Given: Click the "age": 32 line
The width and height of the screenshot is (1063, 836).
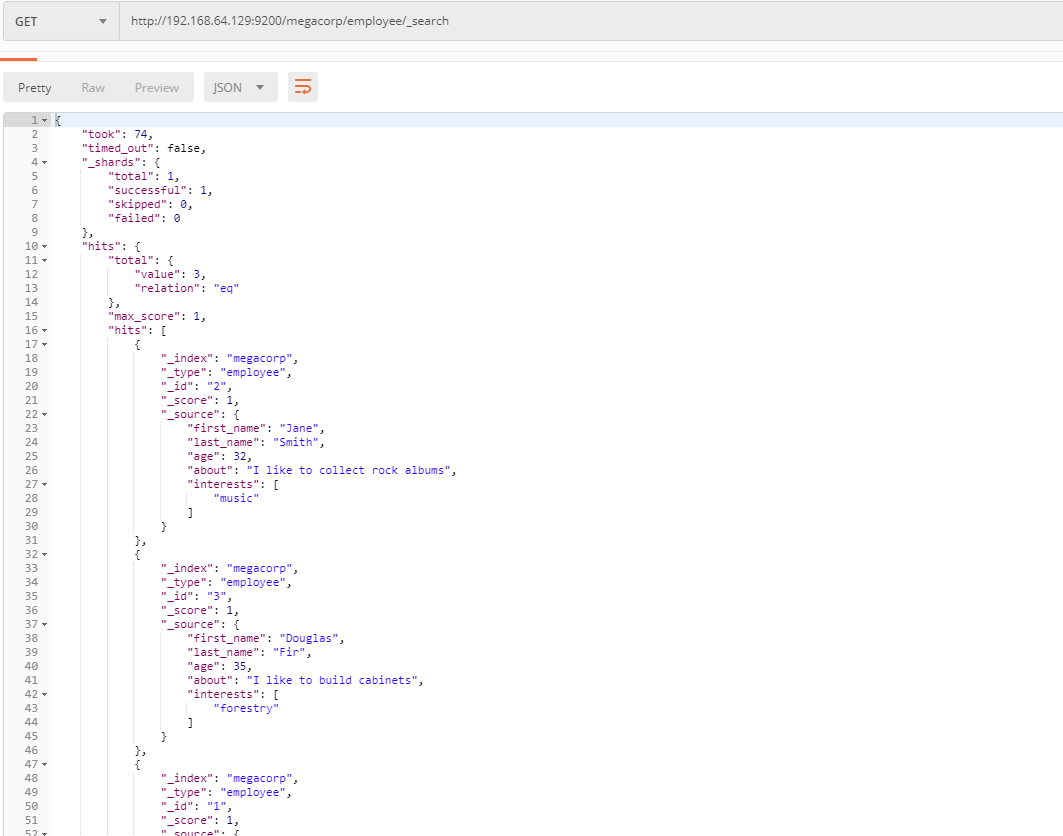Looking at the screenshot, I should click(219, 456).
